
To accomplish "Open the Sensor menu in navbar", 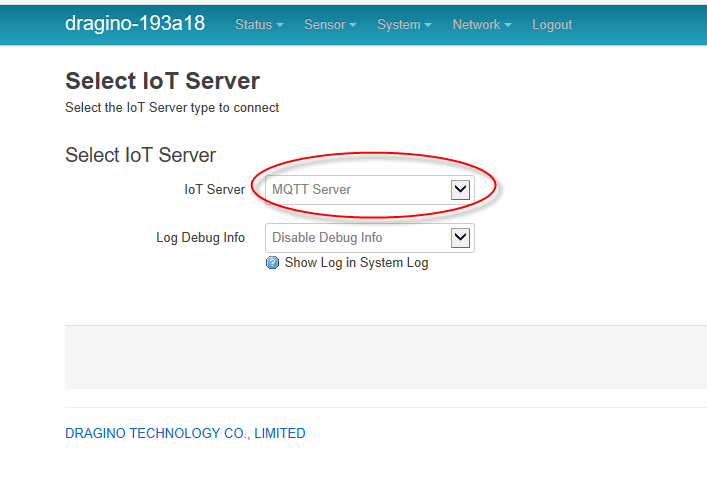I will pyautogui.click(x=330, y=24).
